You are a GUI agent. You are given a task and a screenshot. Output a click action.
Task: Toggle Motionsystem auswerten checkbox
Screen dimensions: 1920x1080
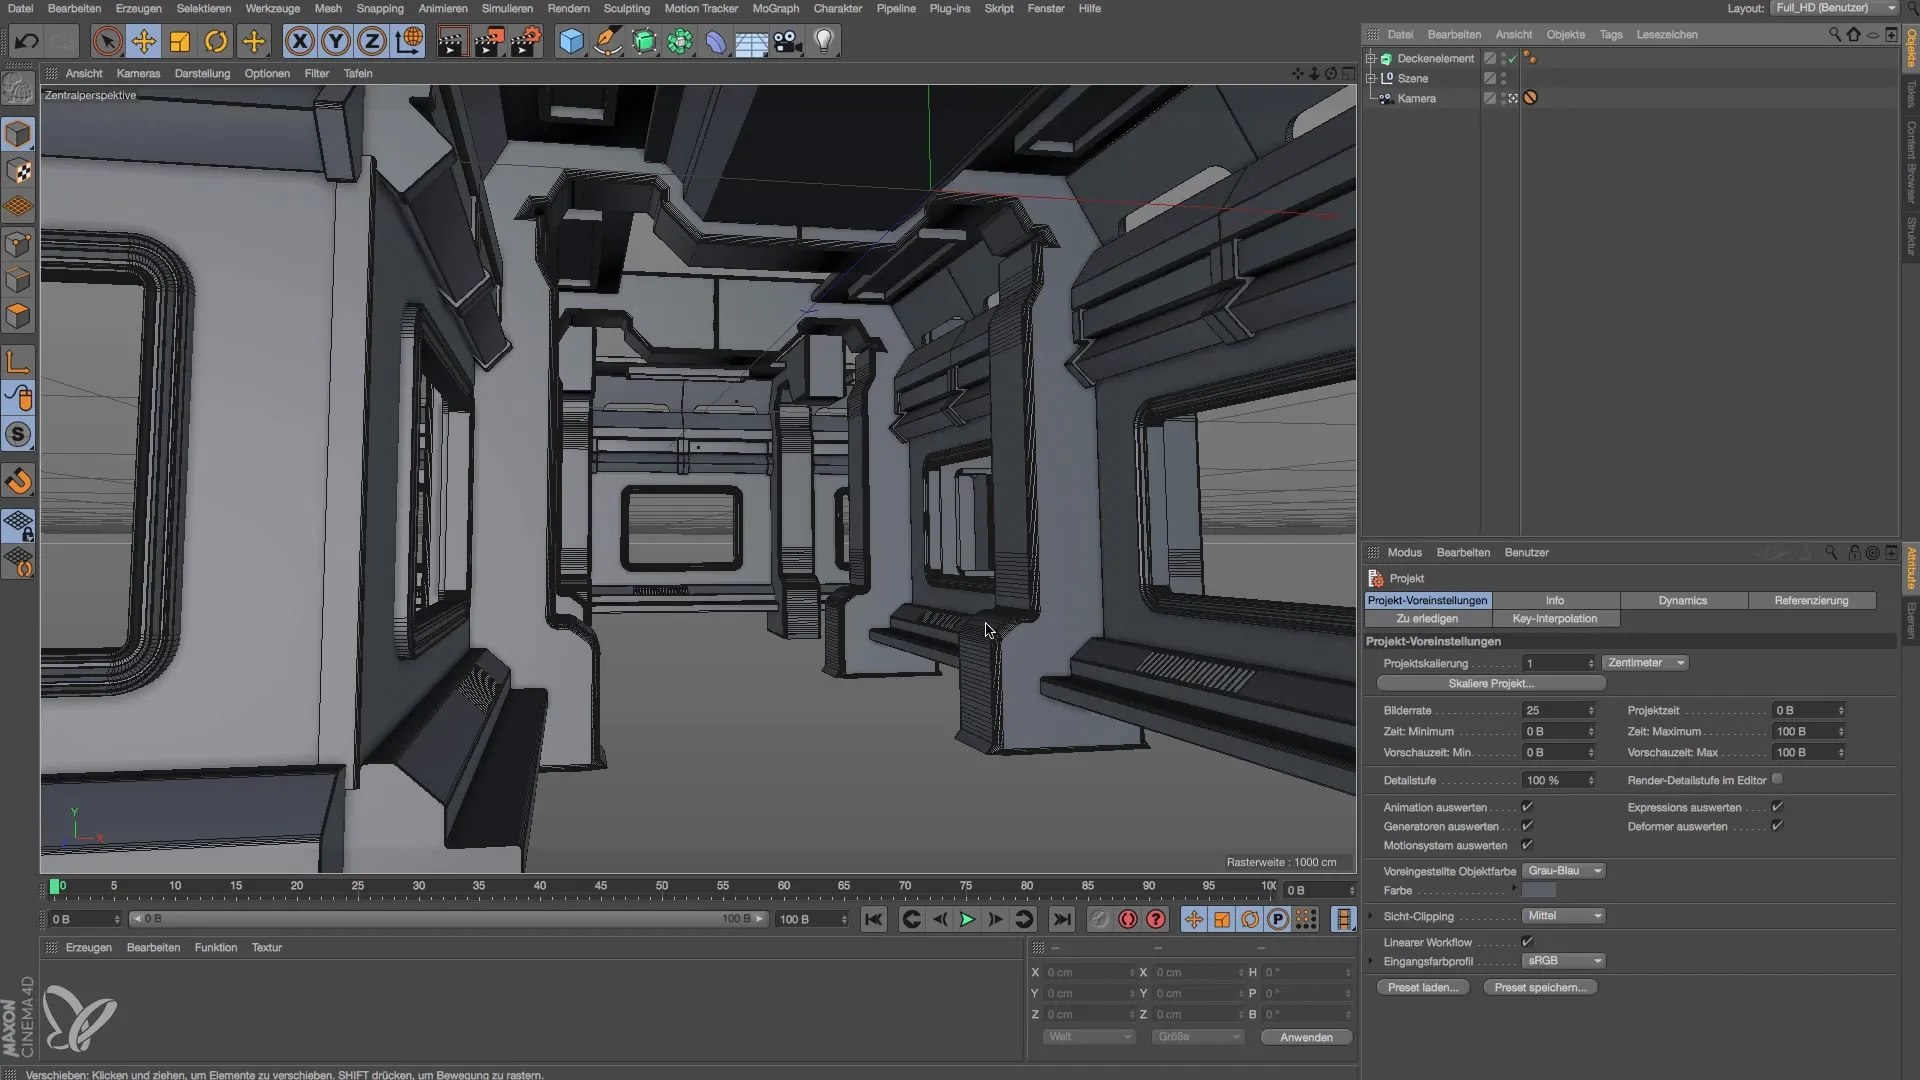tap(1527, 845)
